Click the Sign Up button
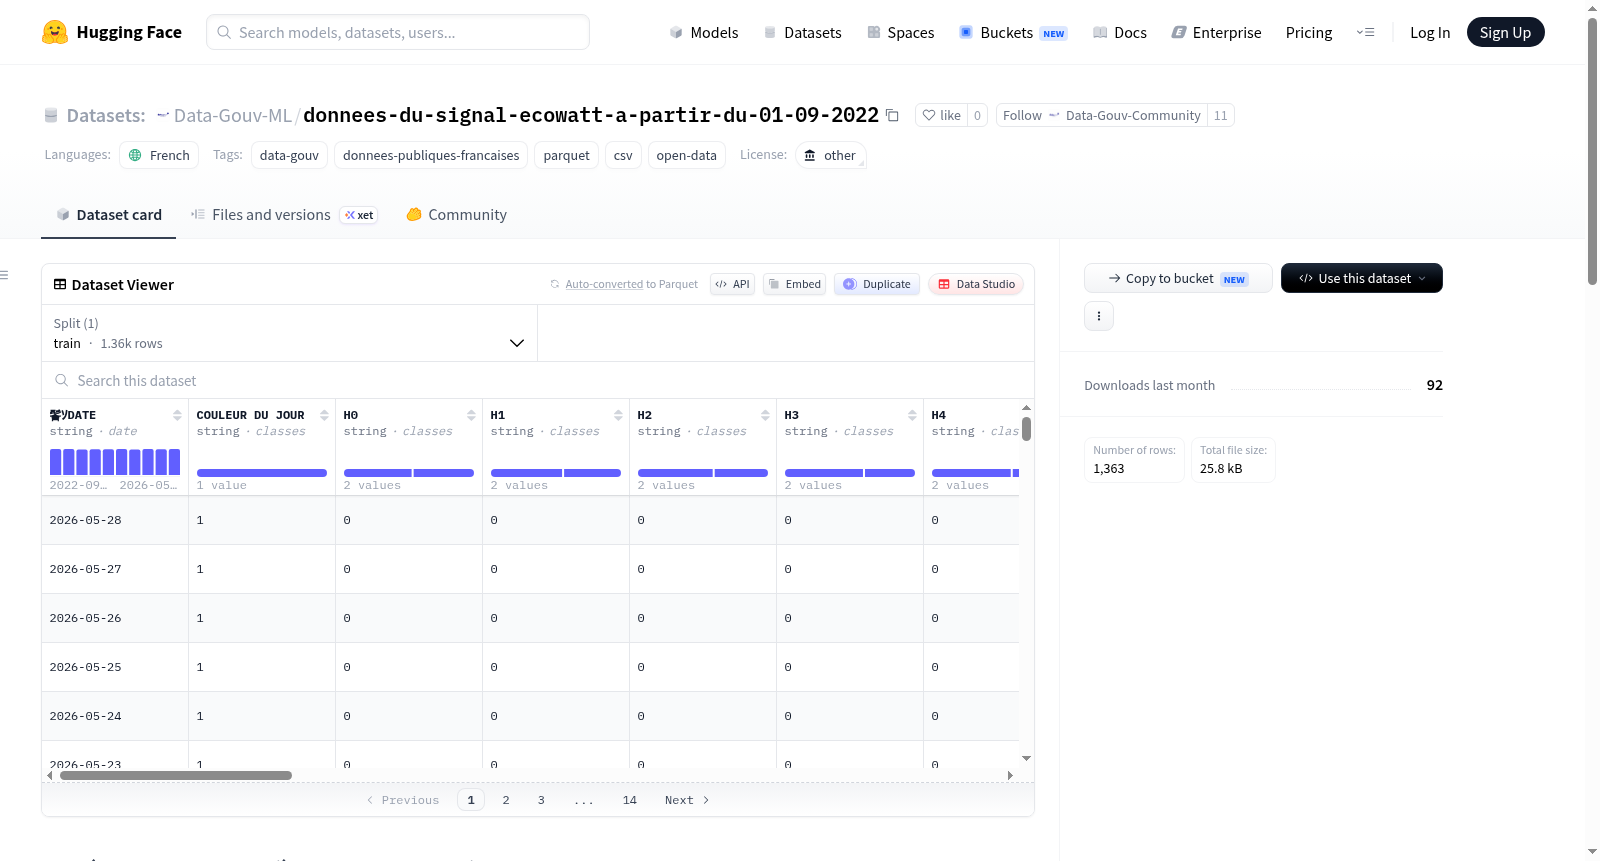This screenshot has height=861, width=1600. point(1505,32)
